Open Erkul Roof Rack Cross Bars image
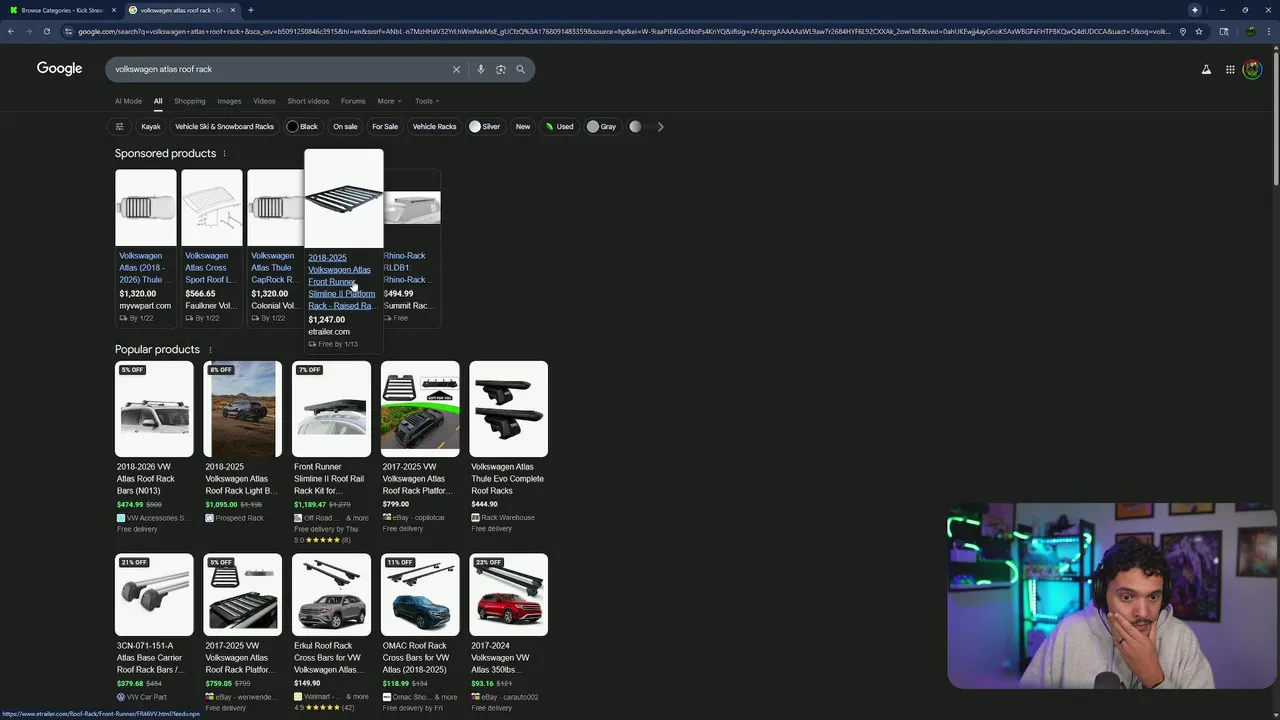The height and width of the screenshot is (720, 1280). (x=331, y=595)
